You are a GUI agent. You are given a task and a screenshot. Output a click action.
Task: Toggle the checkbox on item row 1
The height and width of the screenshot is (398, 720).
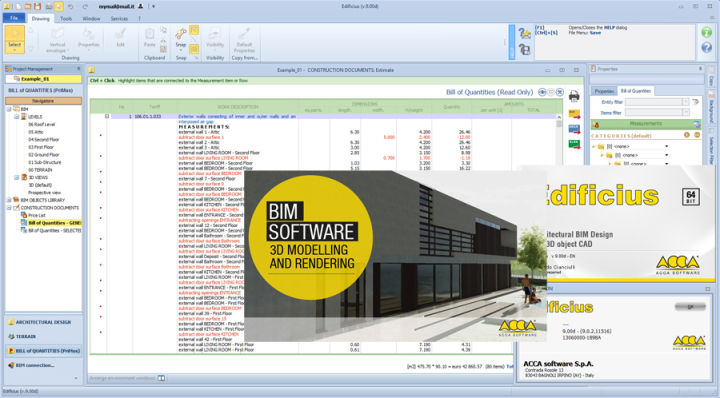[107, 117]
